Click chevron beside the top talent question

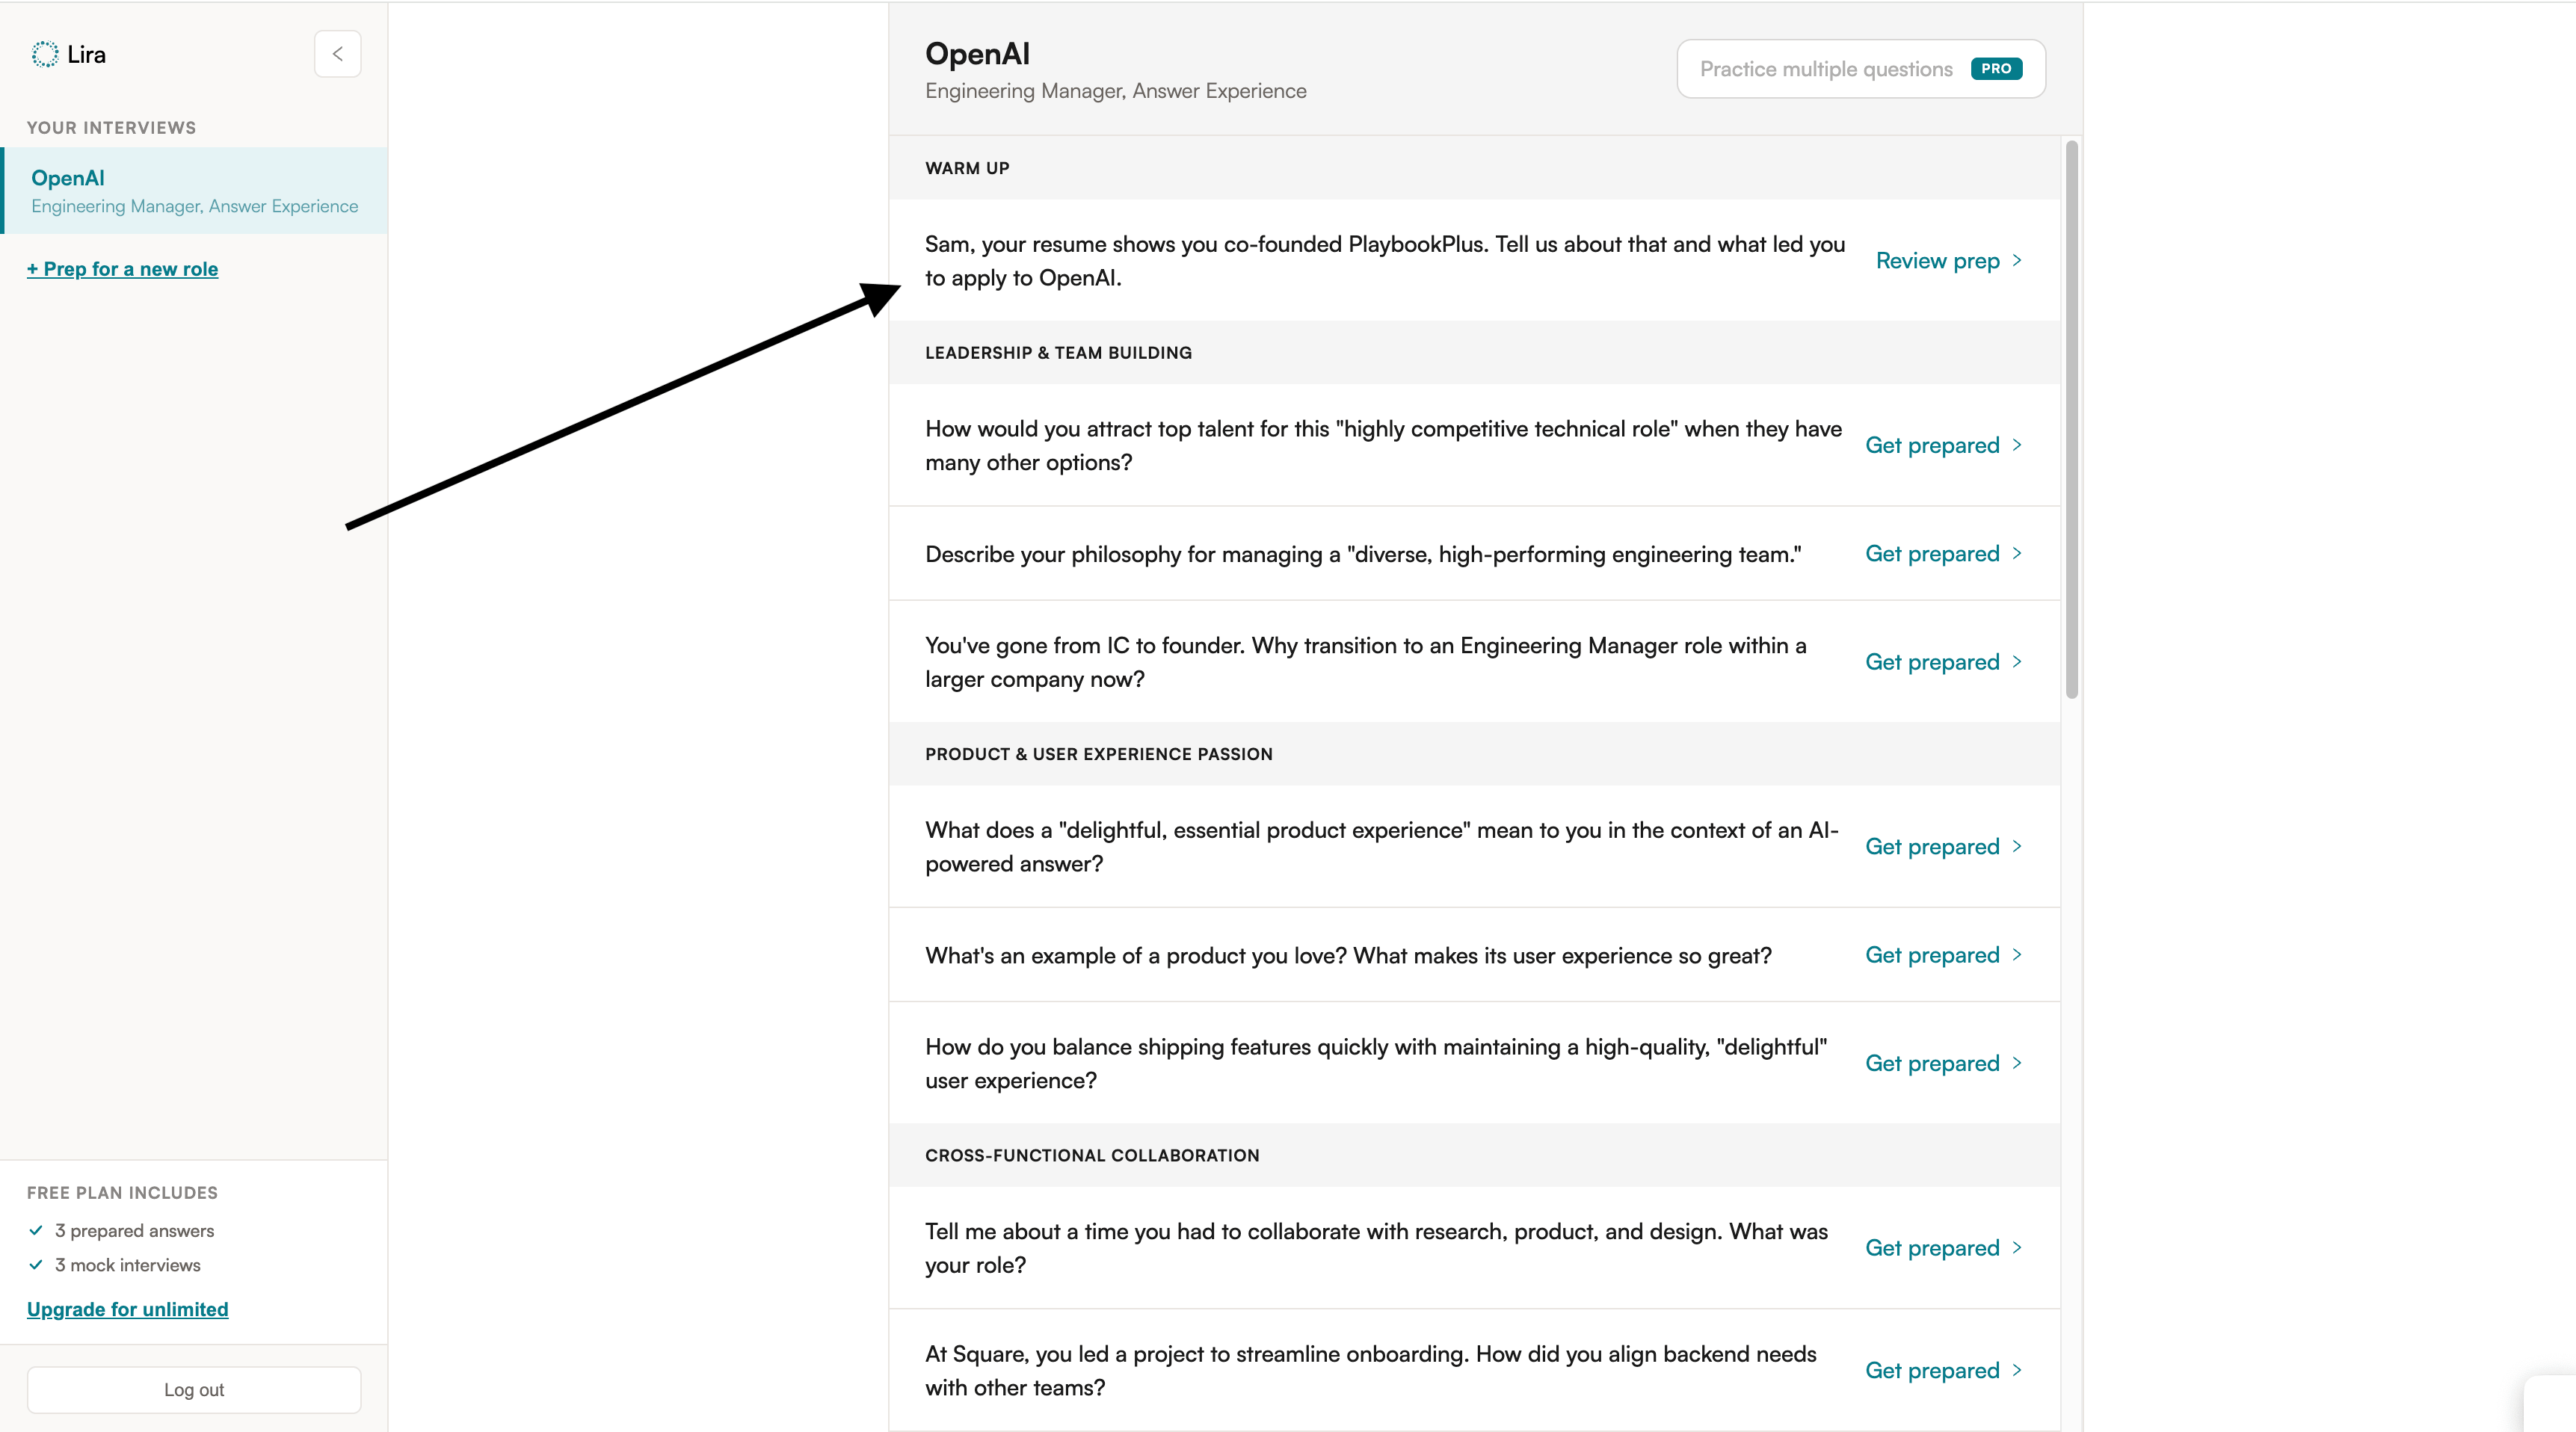2017,445
